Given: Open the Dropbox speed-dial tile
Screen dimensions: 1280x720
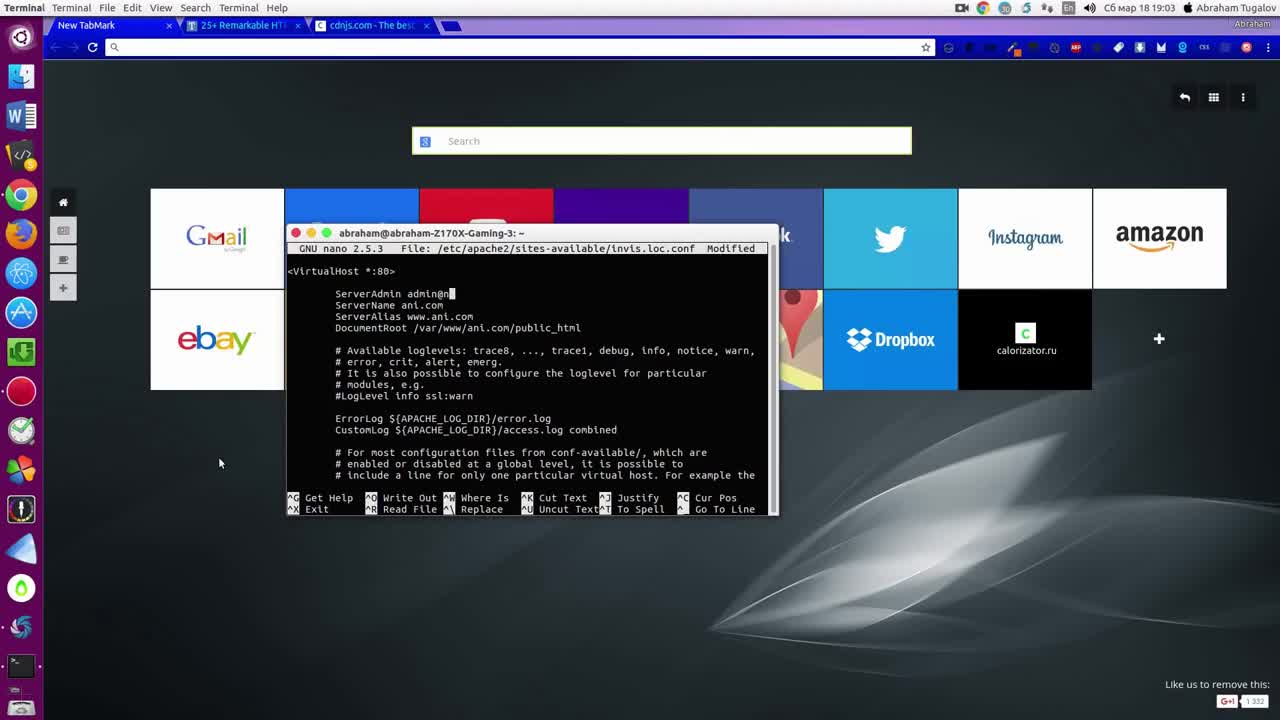Looking at the screenshot, I should [890, 340].
